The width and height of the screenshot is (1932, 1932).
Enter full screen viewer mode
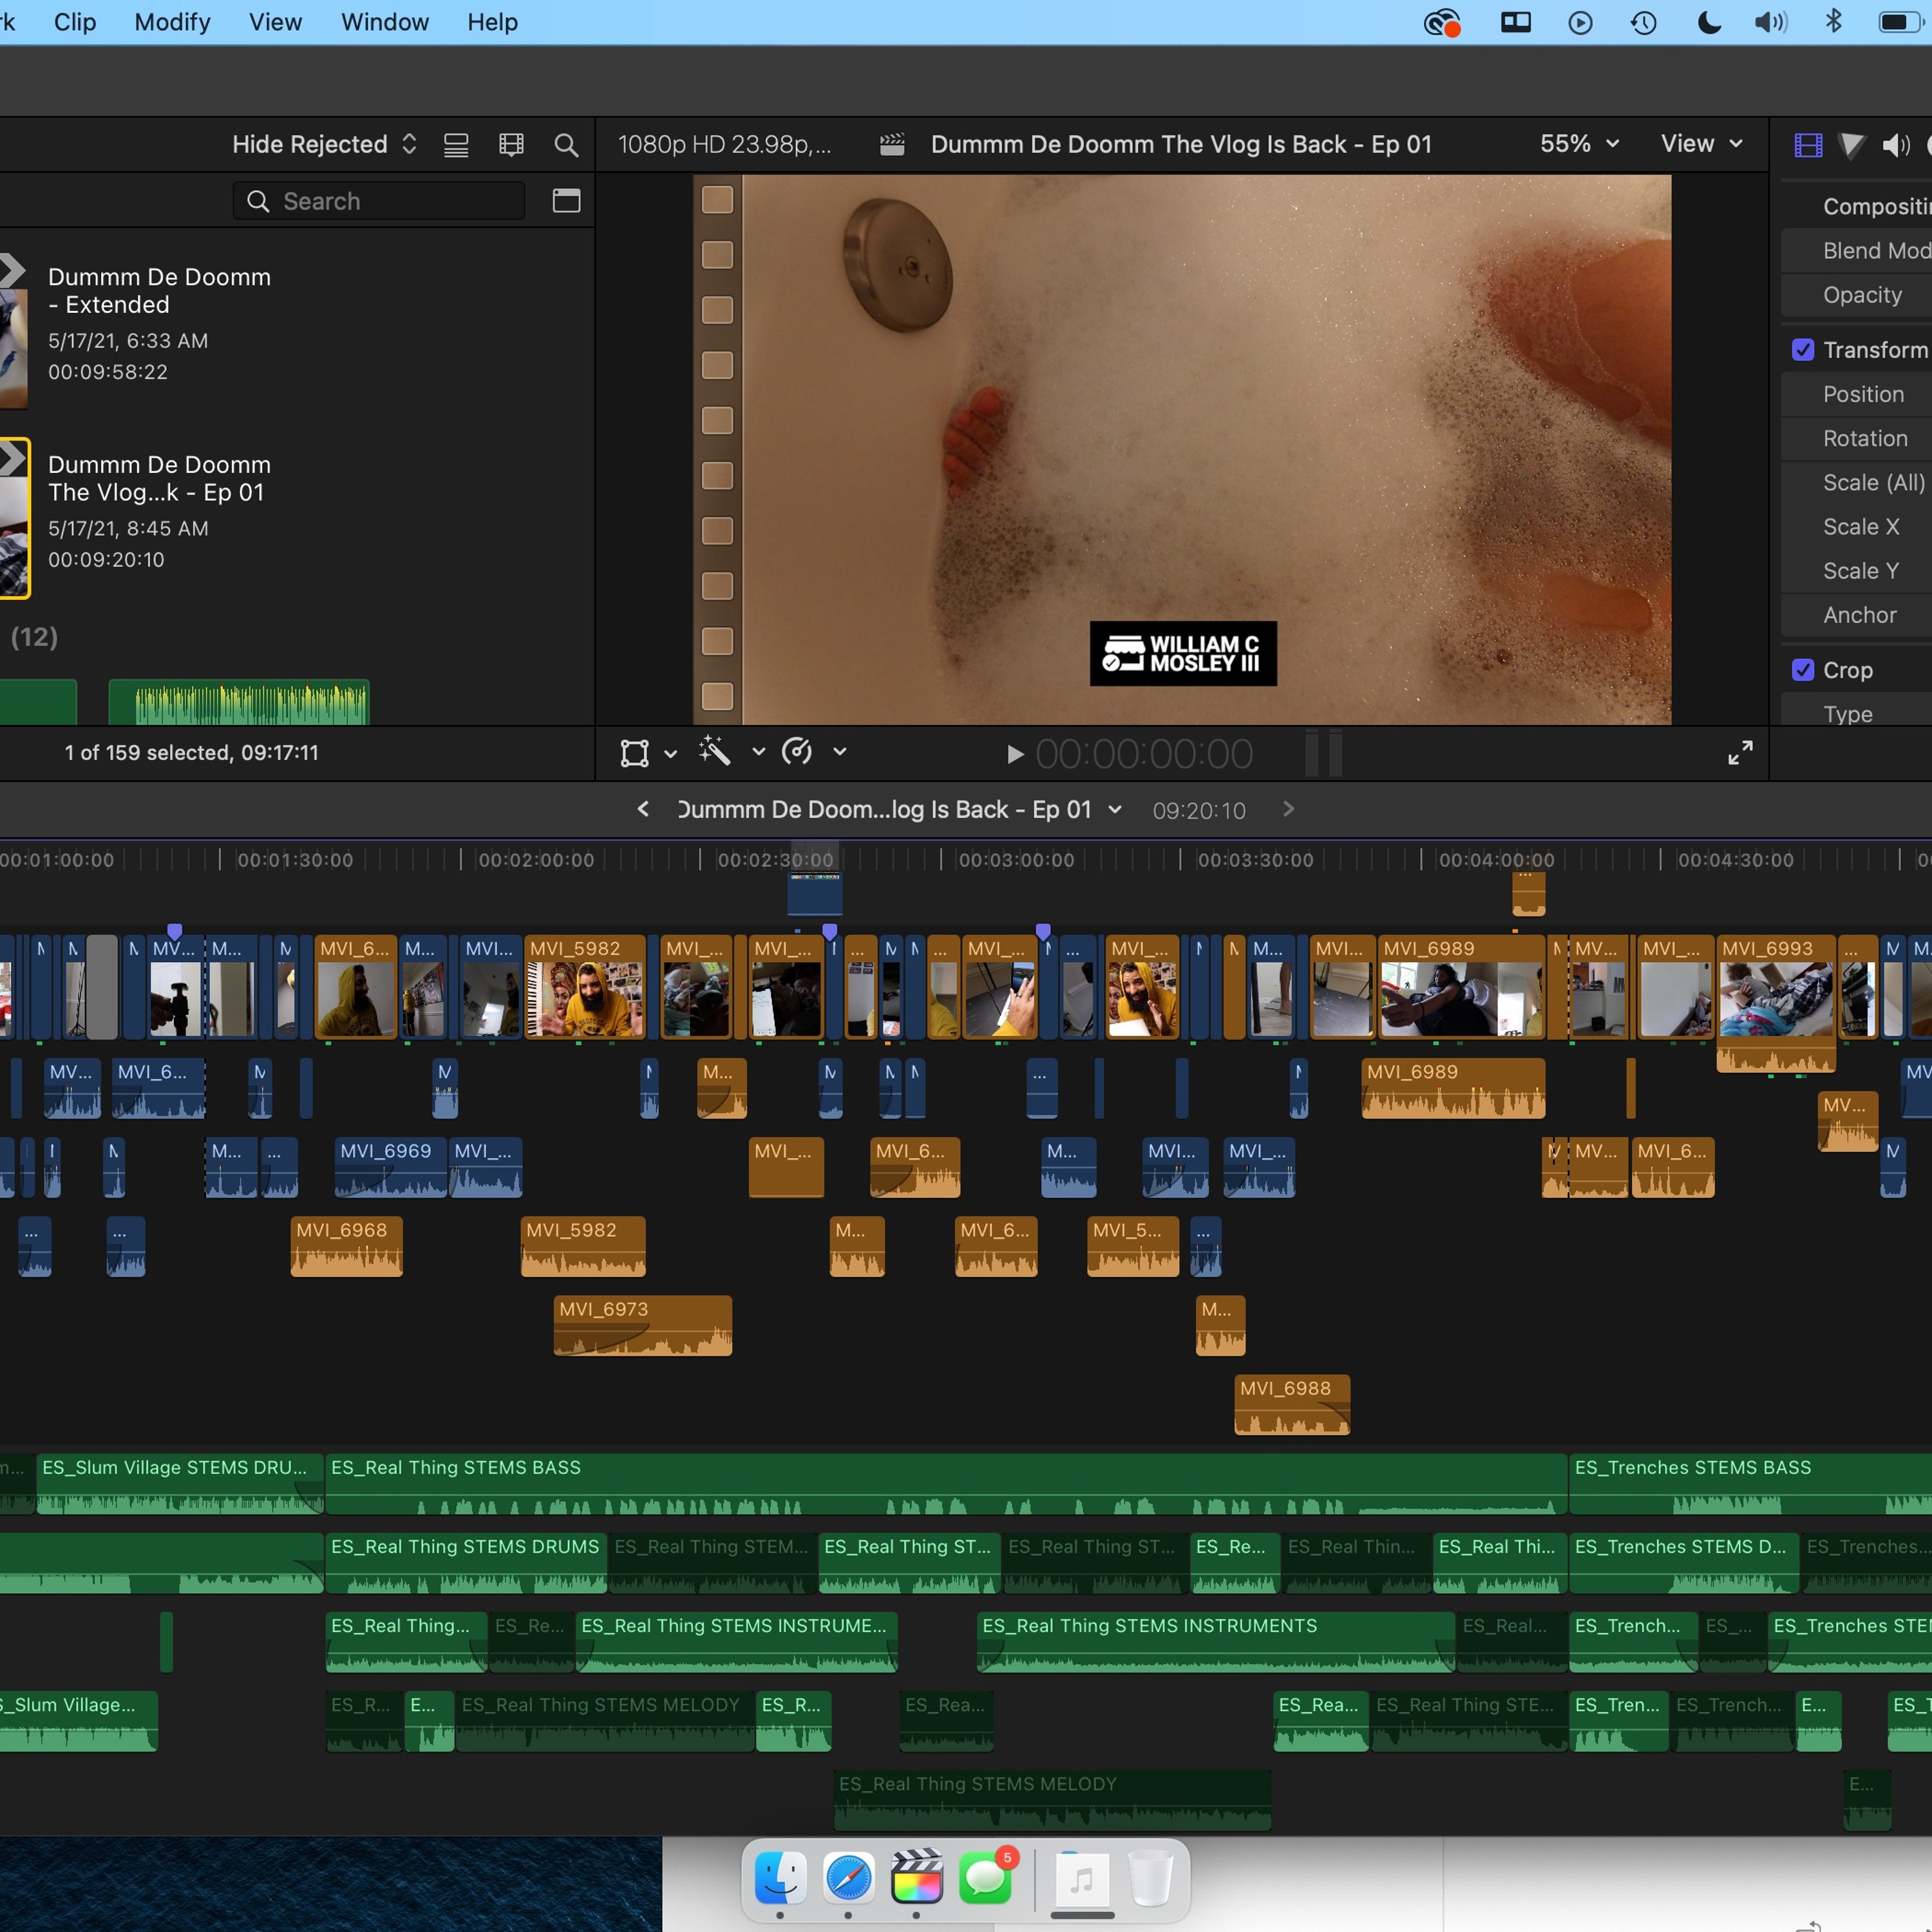[x=1740, y=753]
